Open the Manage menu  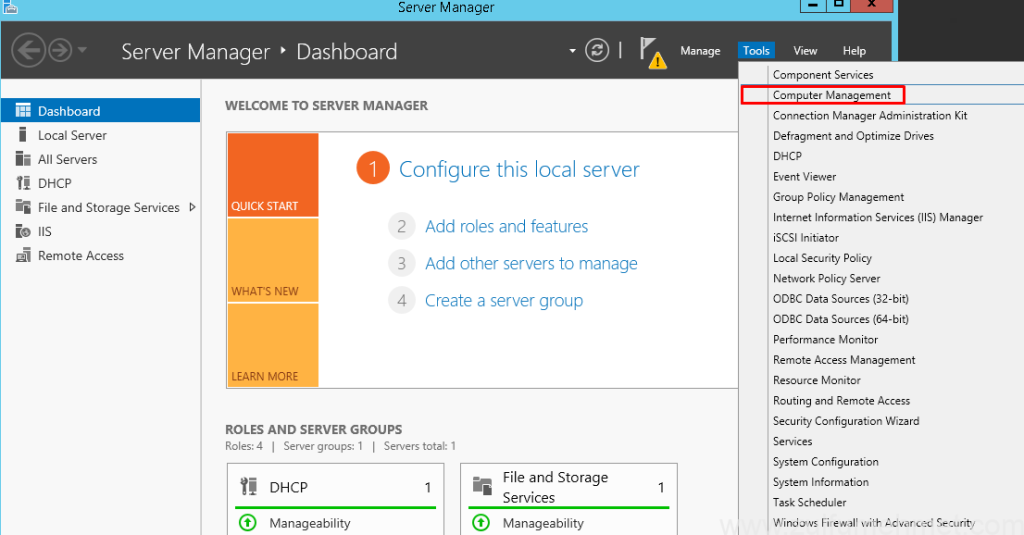coord(700,51)
